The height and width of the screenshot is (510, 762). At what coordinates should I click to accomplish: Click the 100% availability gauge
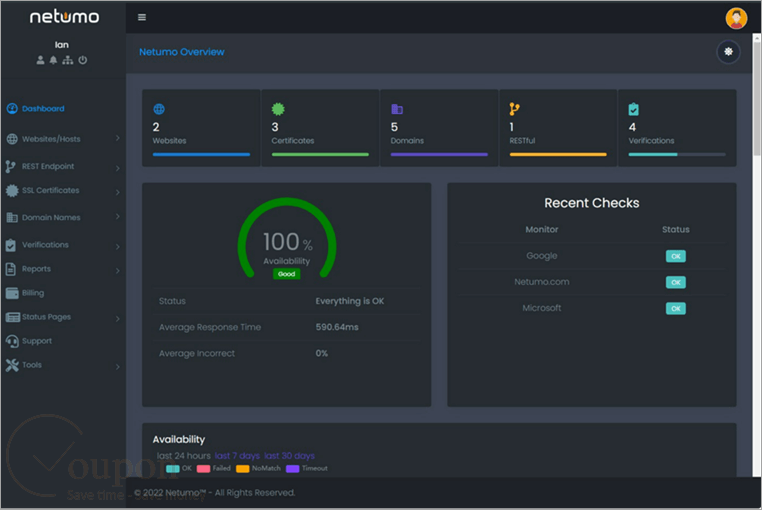tap(287, 238)
